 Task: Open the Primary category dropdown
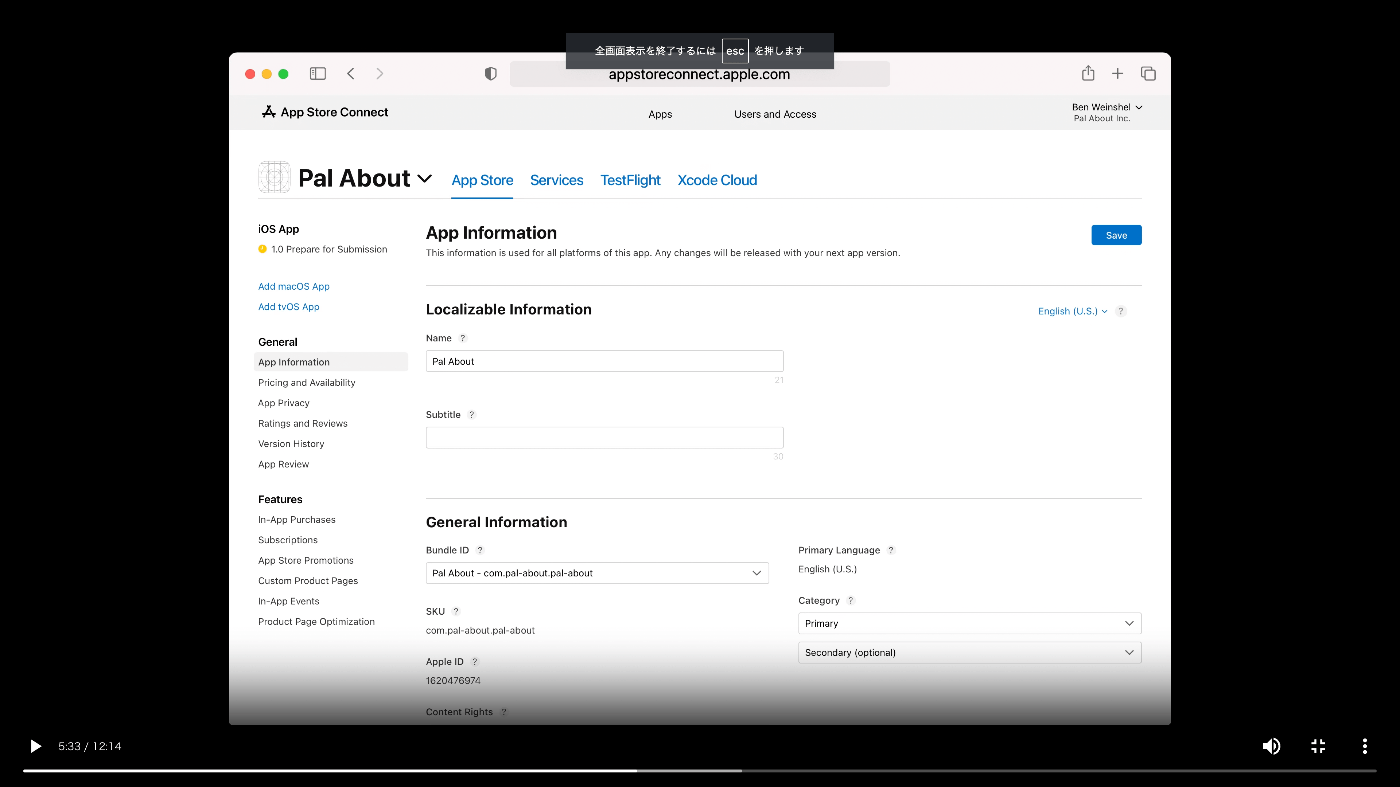tap(970, 623)
